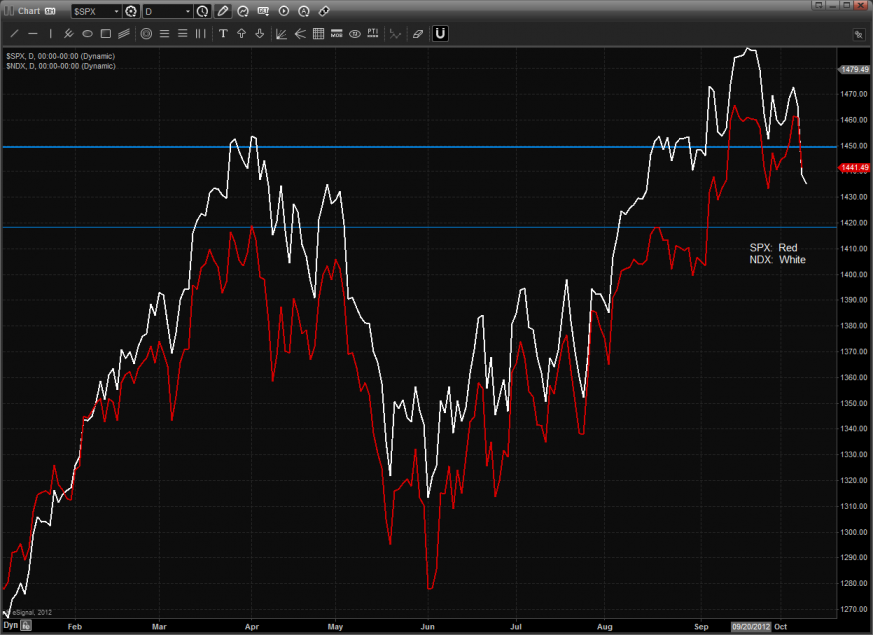Click the symbol link chain icon

click(324, 11)
